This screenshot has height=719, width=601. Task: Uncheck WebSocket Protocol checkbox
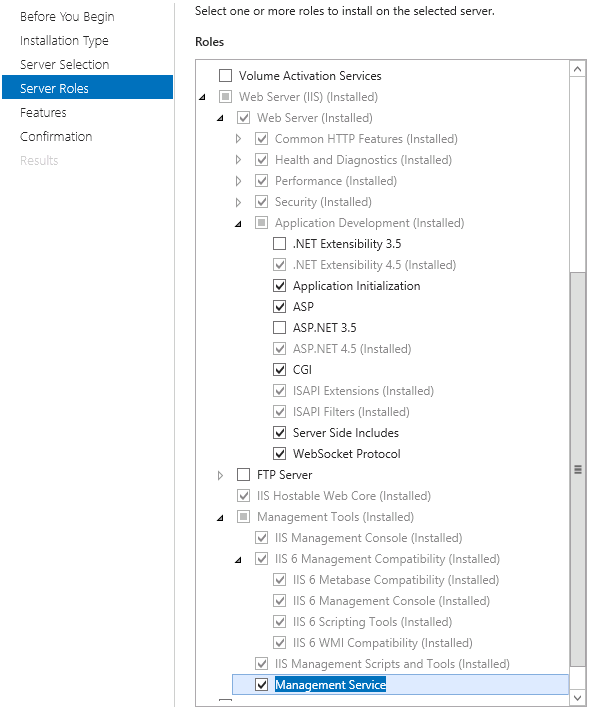279,454
